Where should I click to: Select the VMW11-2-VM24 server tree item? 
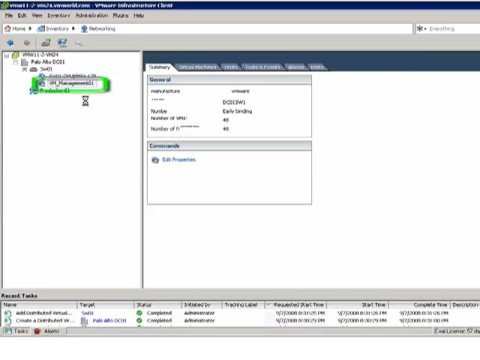click(40, 54)
